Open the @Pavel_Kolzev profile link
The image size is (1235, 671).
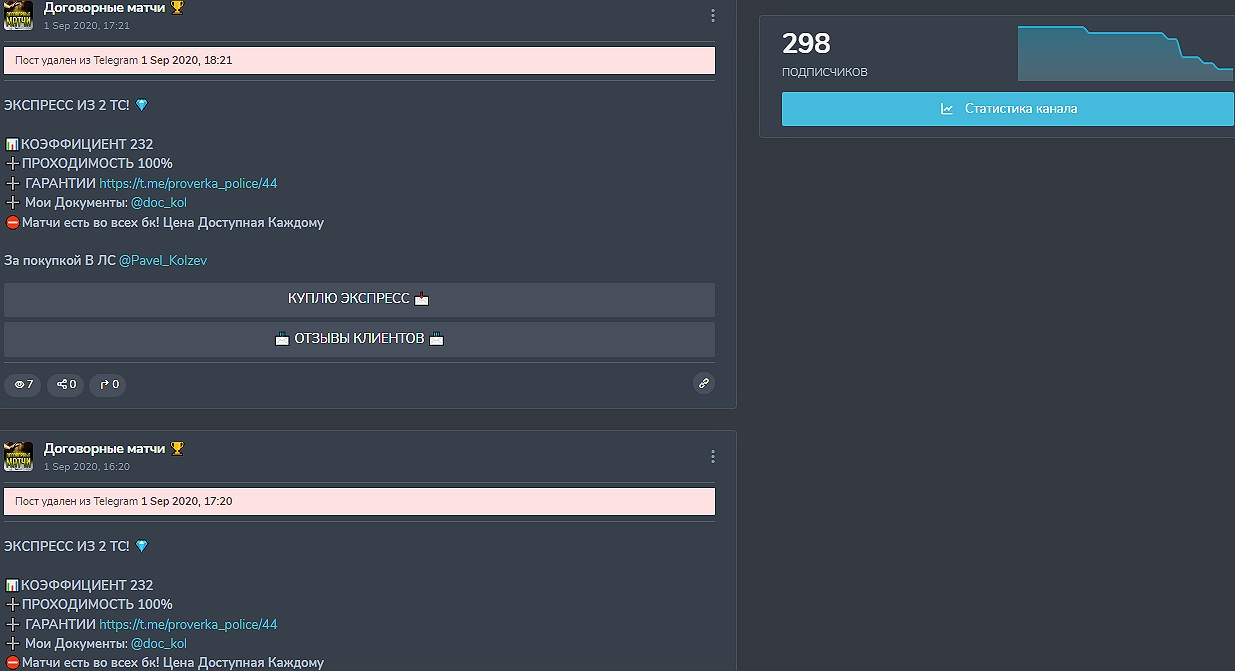163,260
